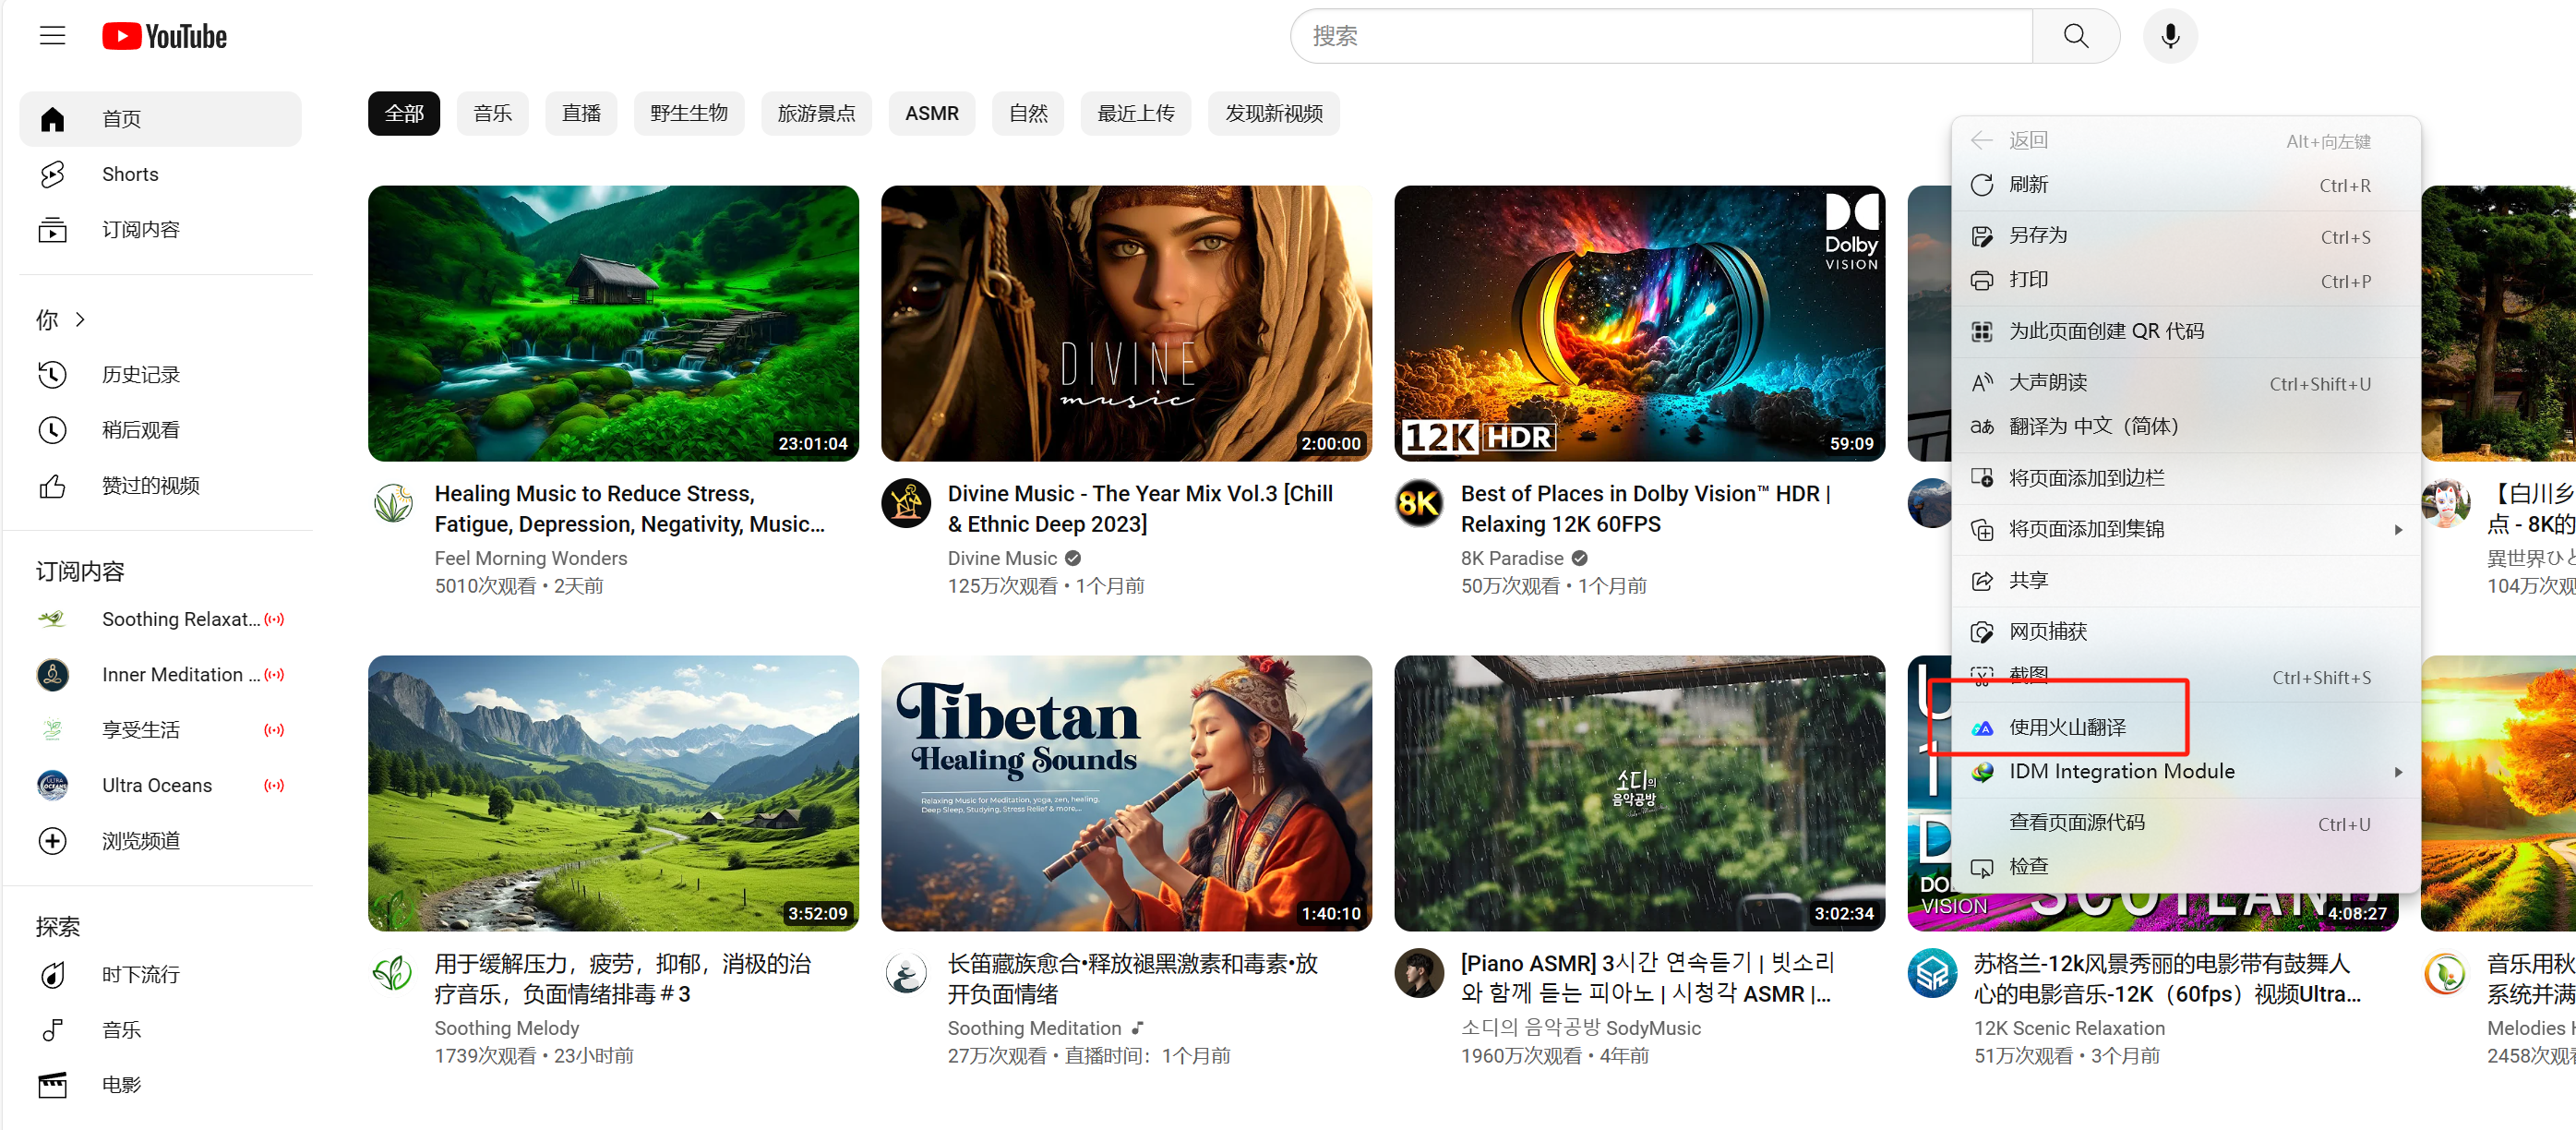Image resolution: width=2576 pixels, height=1130 pixels.
Task: Open the hamburger guide menu
Action: [x=52, y=36]
